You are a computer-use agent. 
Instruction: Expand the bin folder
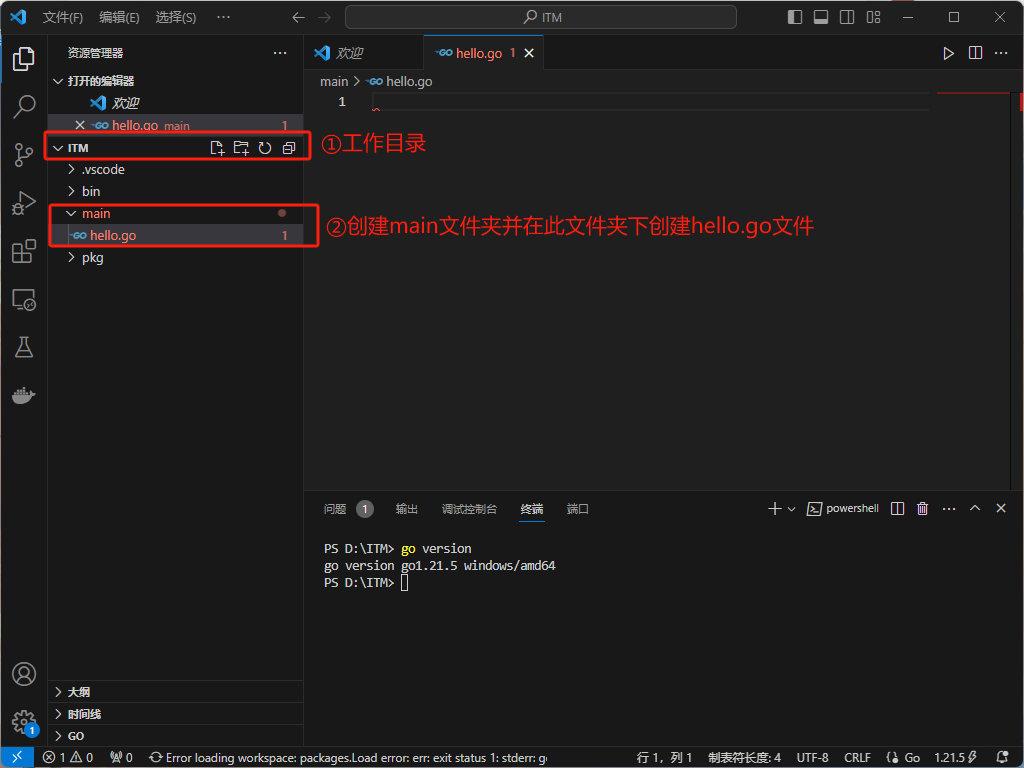pos(71,191)
